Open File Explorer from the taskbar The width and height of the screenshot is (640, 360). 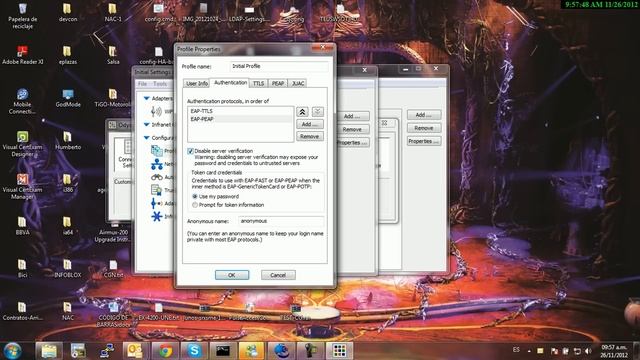tap(49, 351)
